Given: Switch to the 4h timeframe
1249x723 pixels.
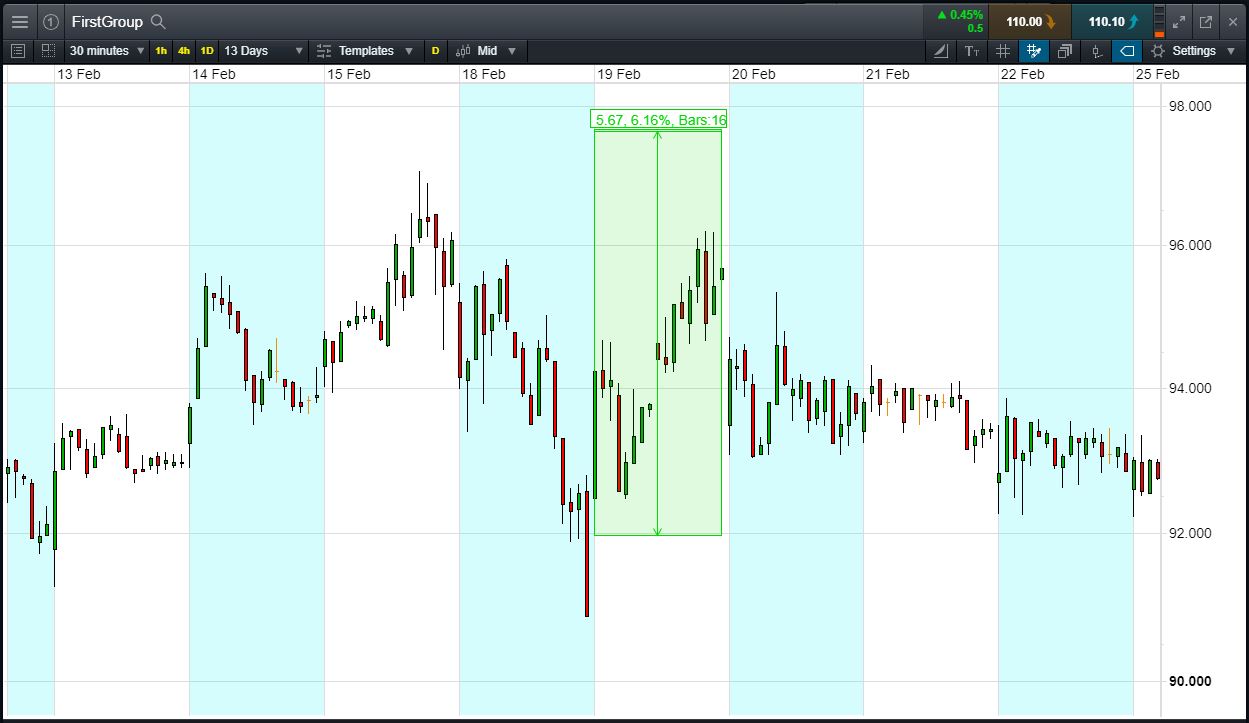Looking at the screenshot, I should [x=184, y=51].
